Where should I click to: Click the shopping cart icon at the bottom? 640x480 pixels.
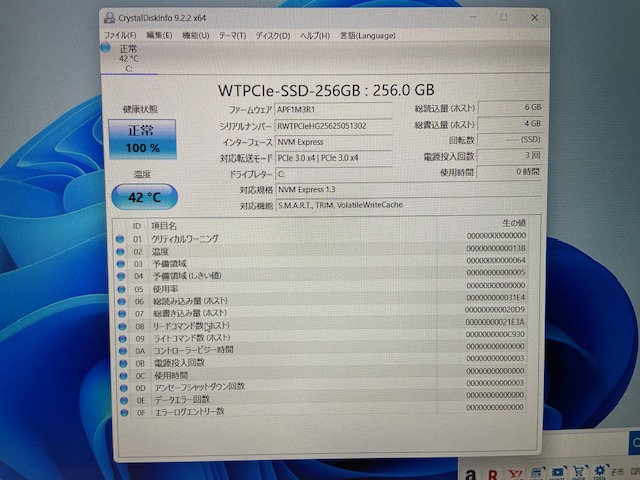tap(577, 471)
